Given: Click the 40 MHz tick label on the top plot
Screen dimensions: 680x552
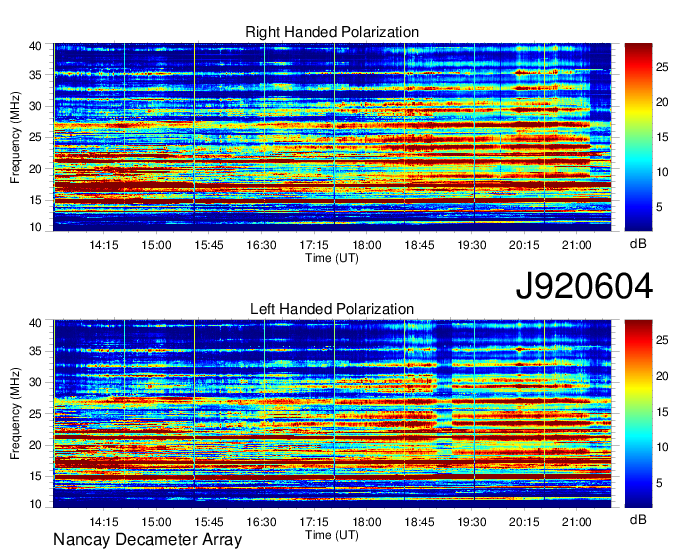Looking at the screenshot, I should [x=35, y=46].
